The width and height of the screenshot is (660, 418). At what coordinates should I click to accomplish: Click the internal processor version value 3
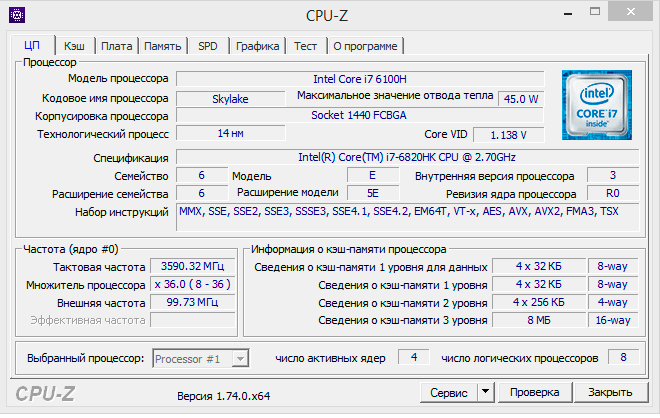pos(613,175)
